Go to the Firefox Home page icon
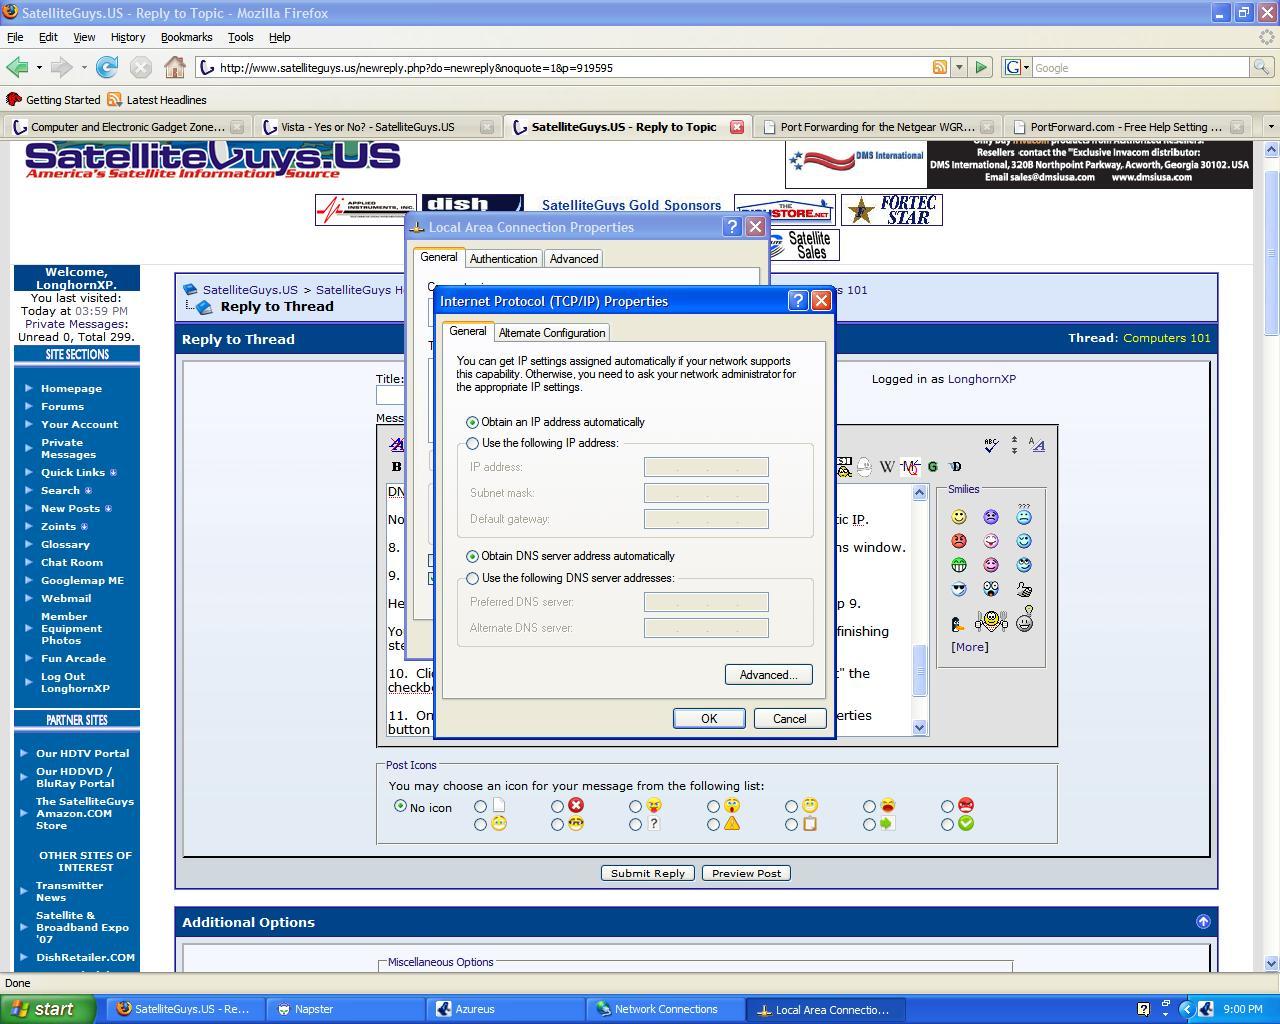 point(175,67)
